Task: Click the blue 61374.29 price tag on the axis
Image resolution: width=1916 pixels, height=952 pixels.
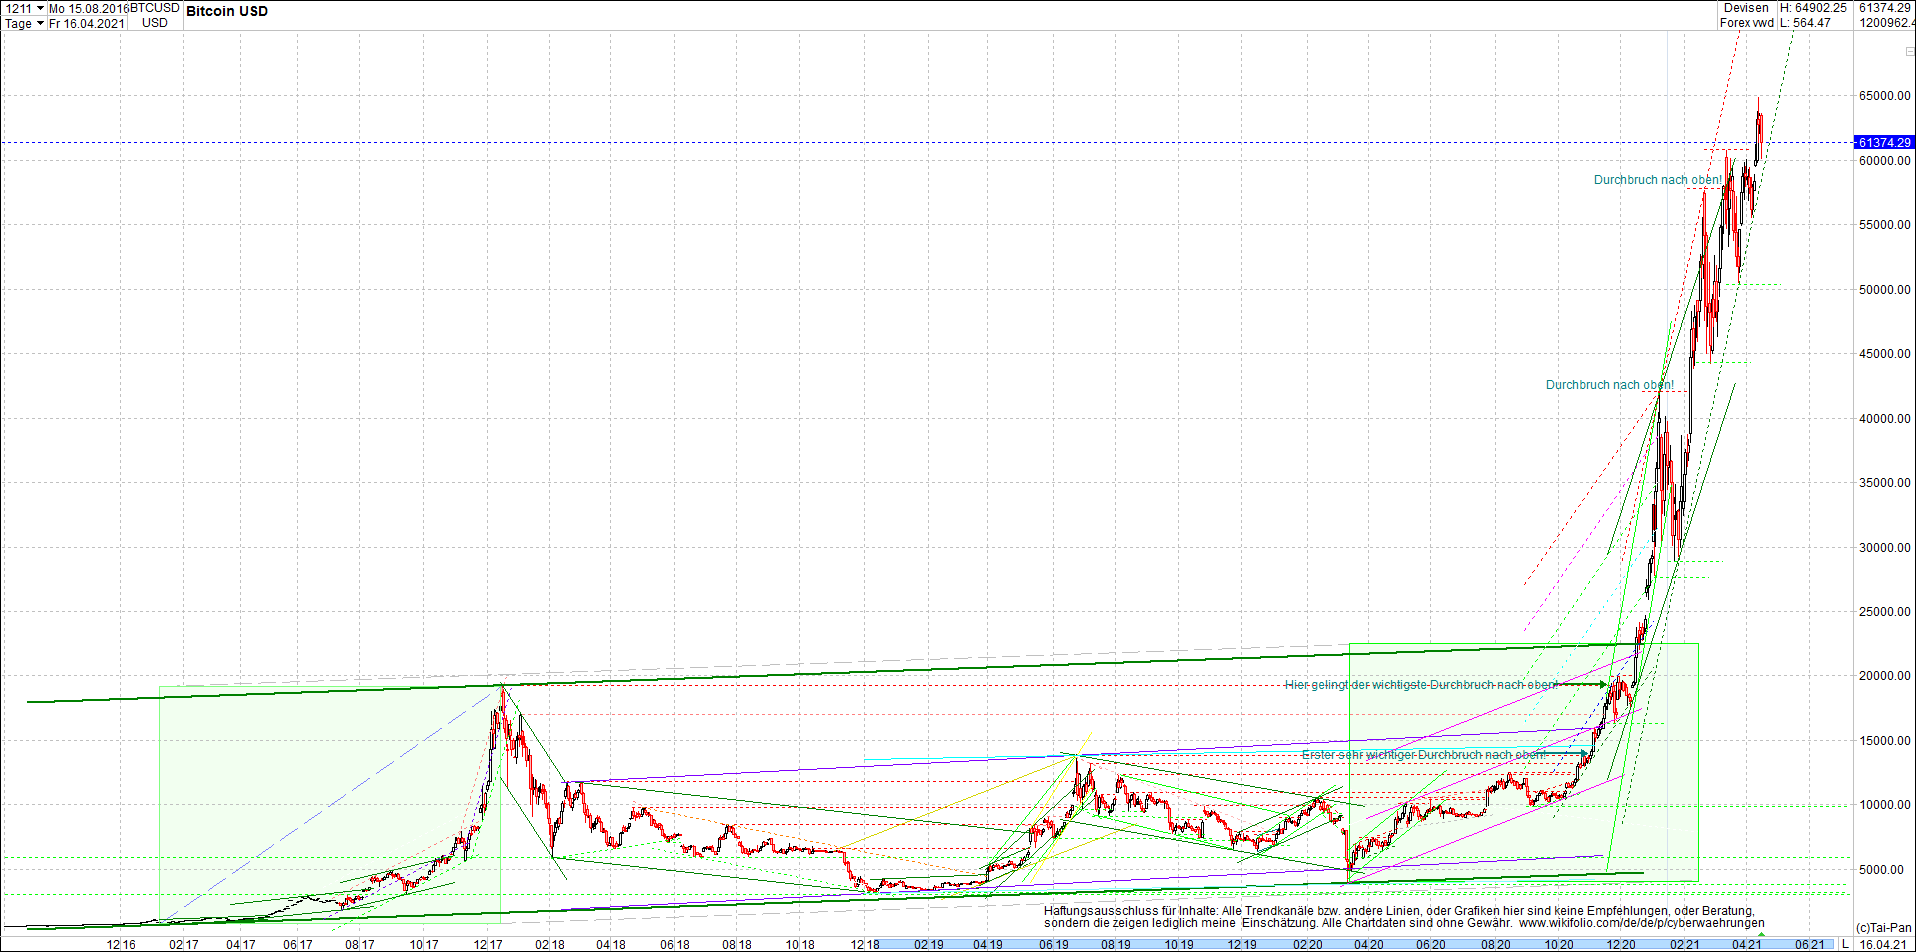Action: (x=1884, y=143)
